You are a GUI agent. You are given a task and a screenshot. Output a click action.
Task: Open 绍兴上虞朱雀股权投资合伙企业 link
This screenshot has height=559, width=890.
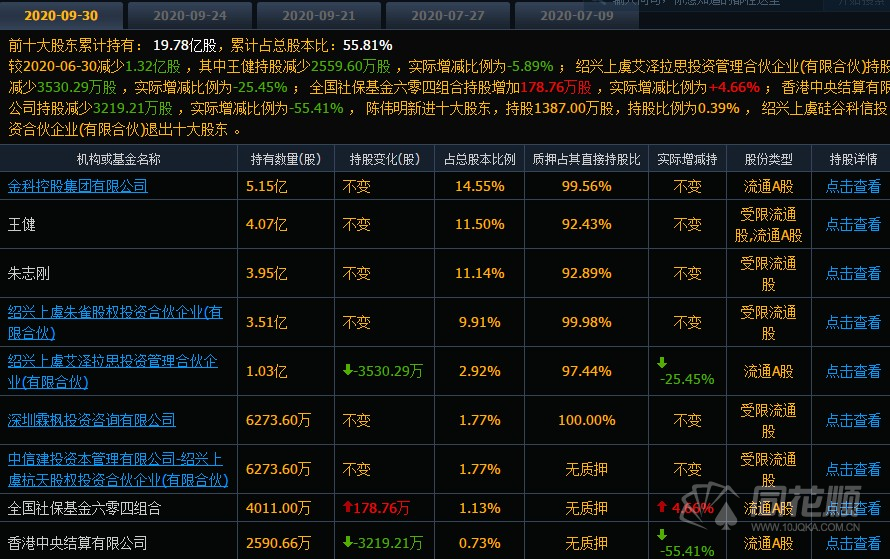pos(115,322)
